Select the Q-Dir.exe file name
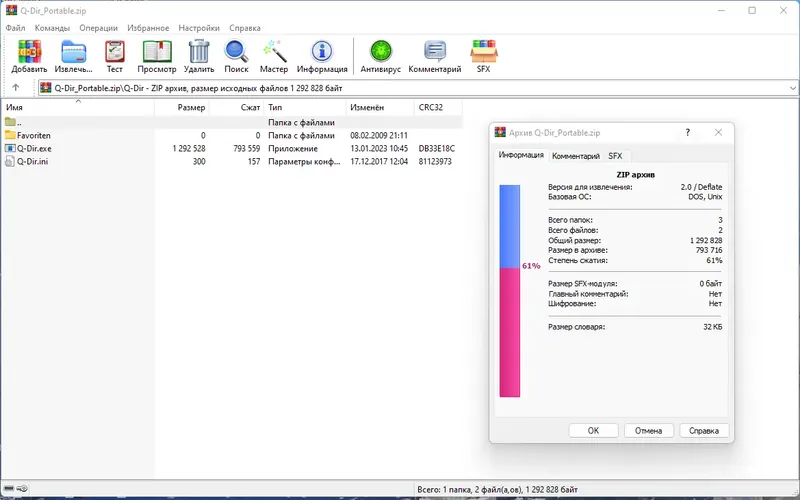 click(34, 148)
